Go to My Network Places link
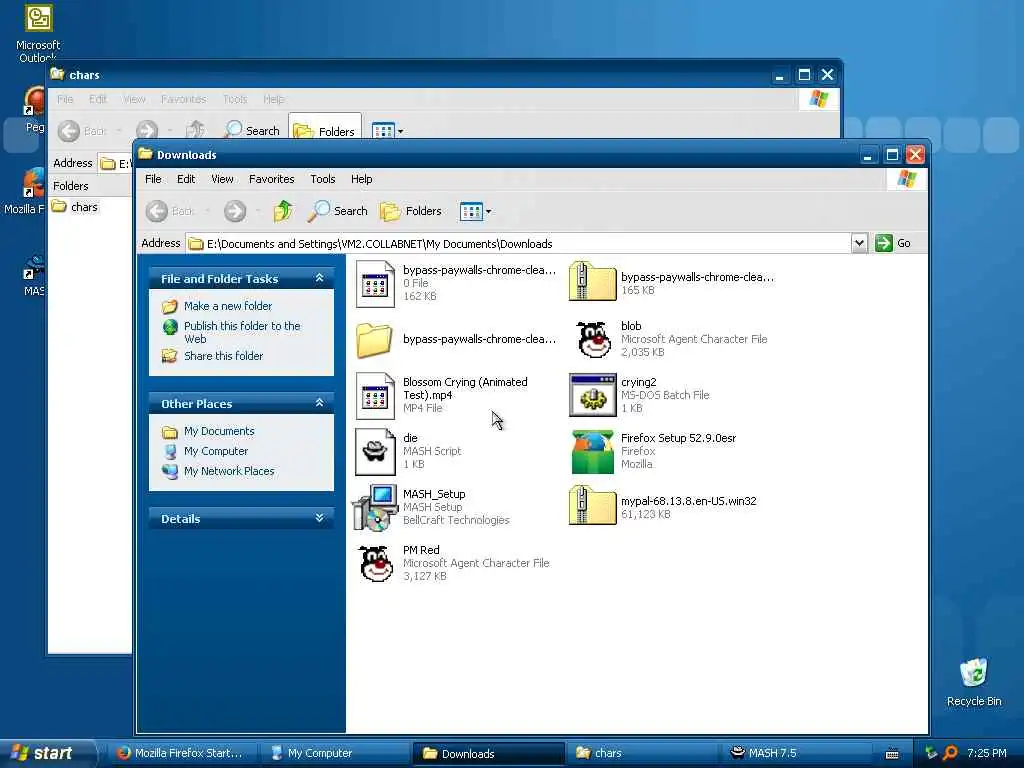The image size is (1024, 768). pyautogui.click(x=229, y=471)
